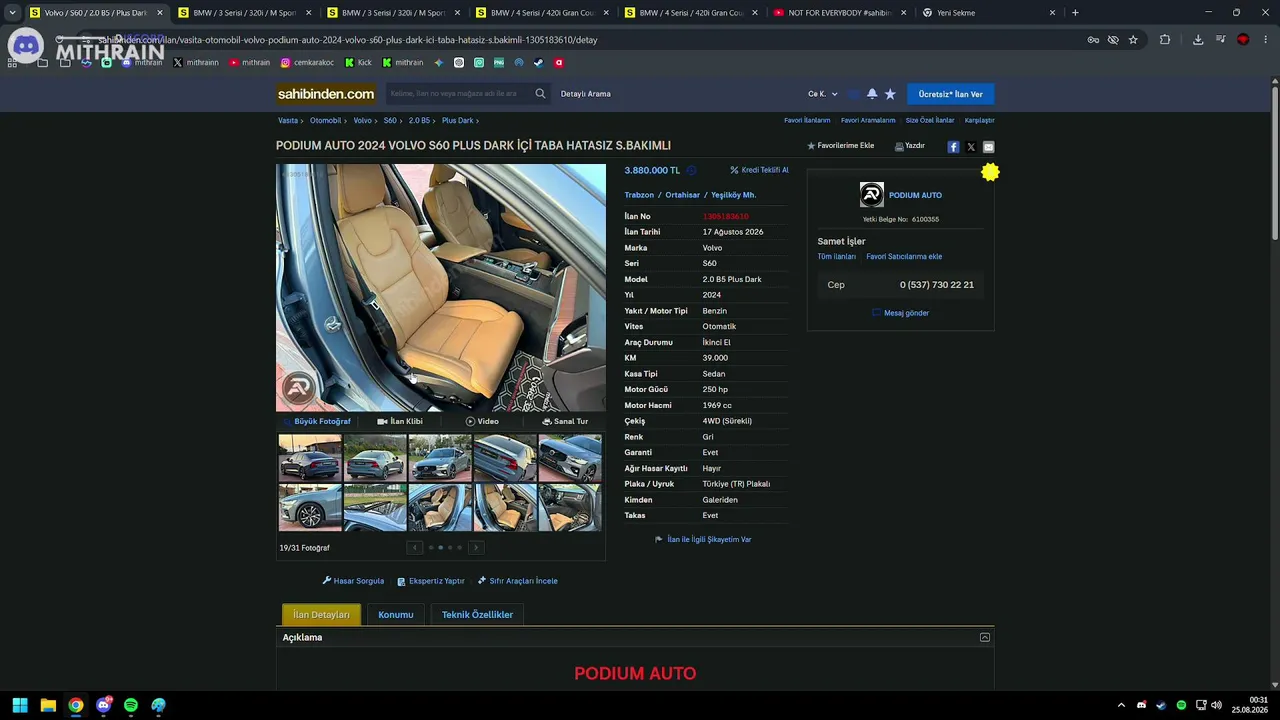
Task: Open the Video option under the photo
Action: (482, 422)
